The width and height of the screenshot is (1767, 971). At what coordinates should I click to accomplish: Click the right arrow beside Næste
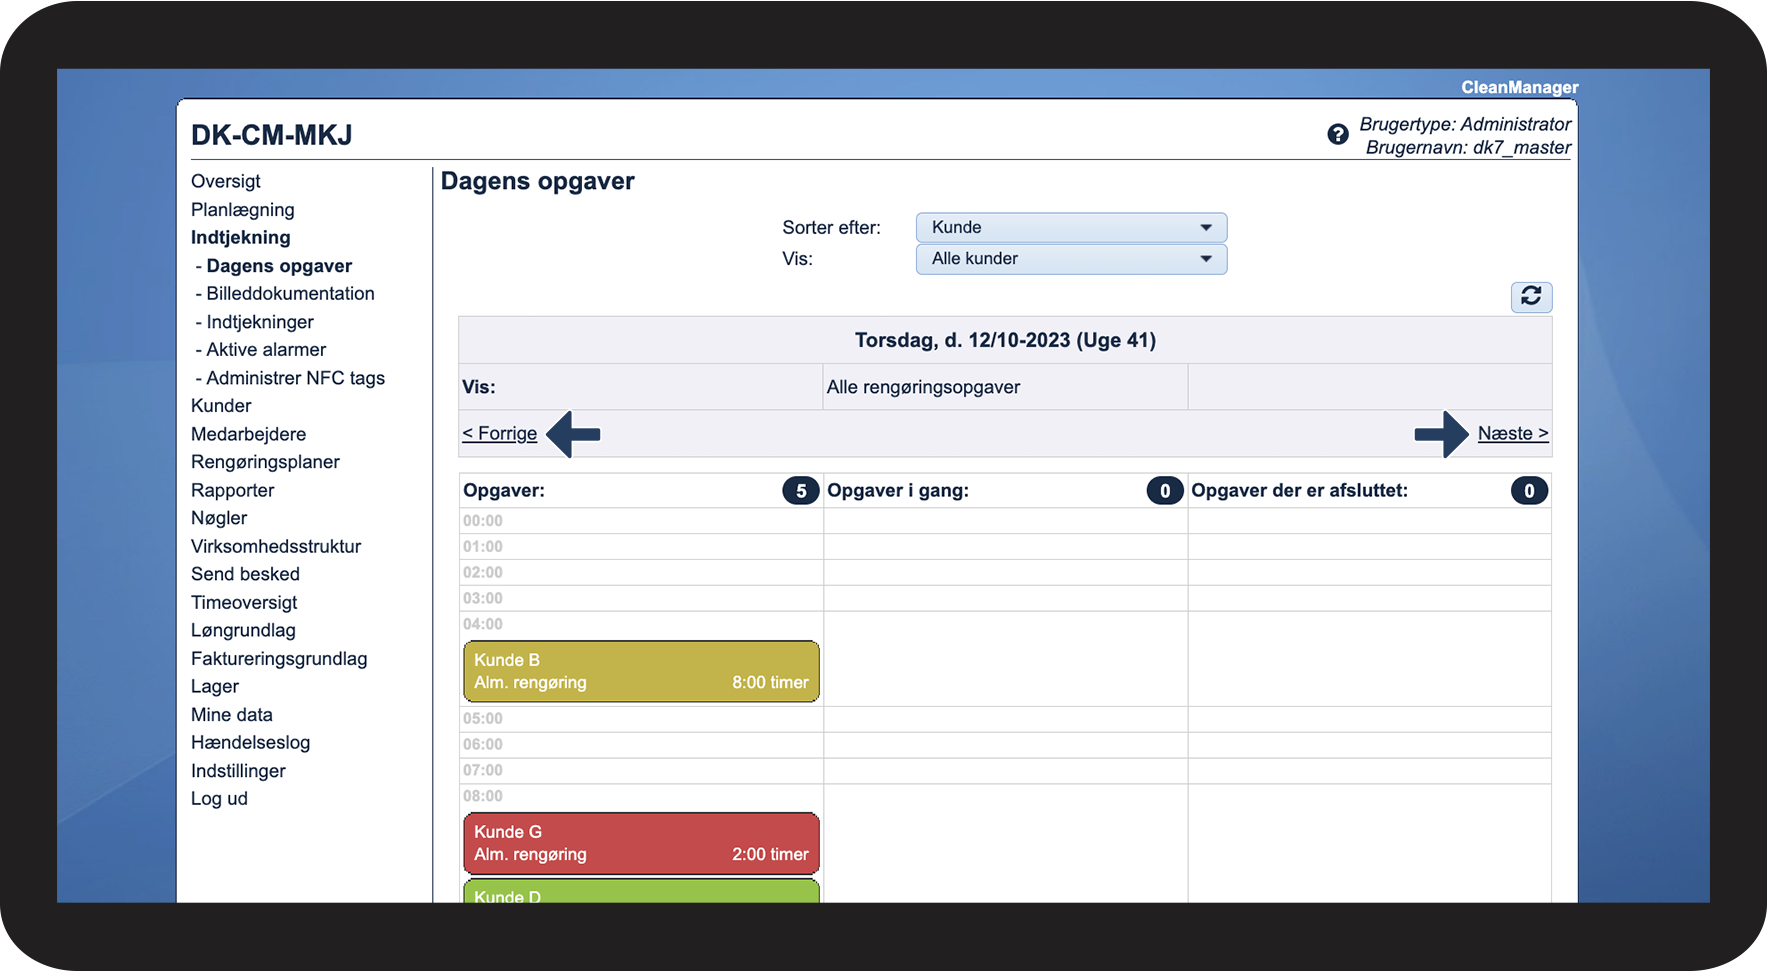coord(1441,434)
